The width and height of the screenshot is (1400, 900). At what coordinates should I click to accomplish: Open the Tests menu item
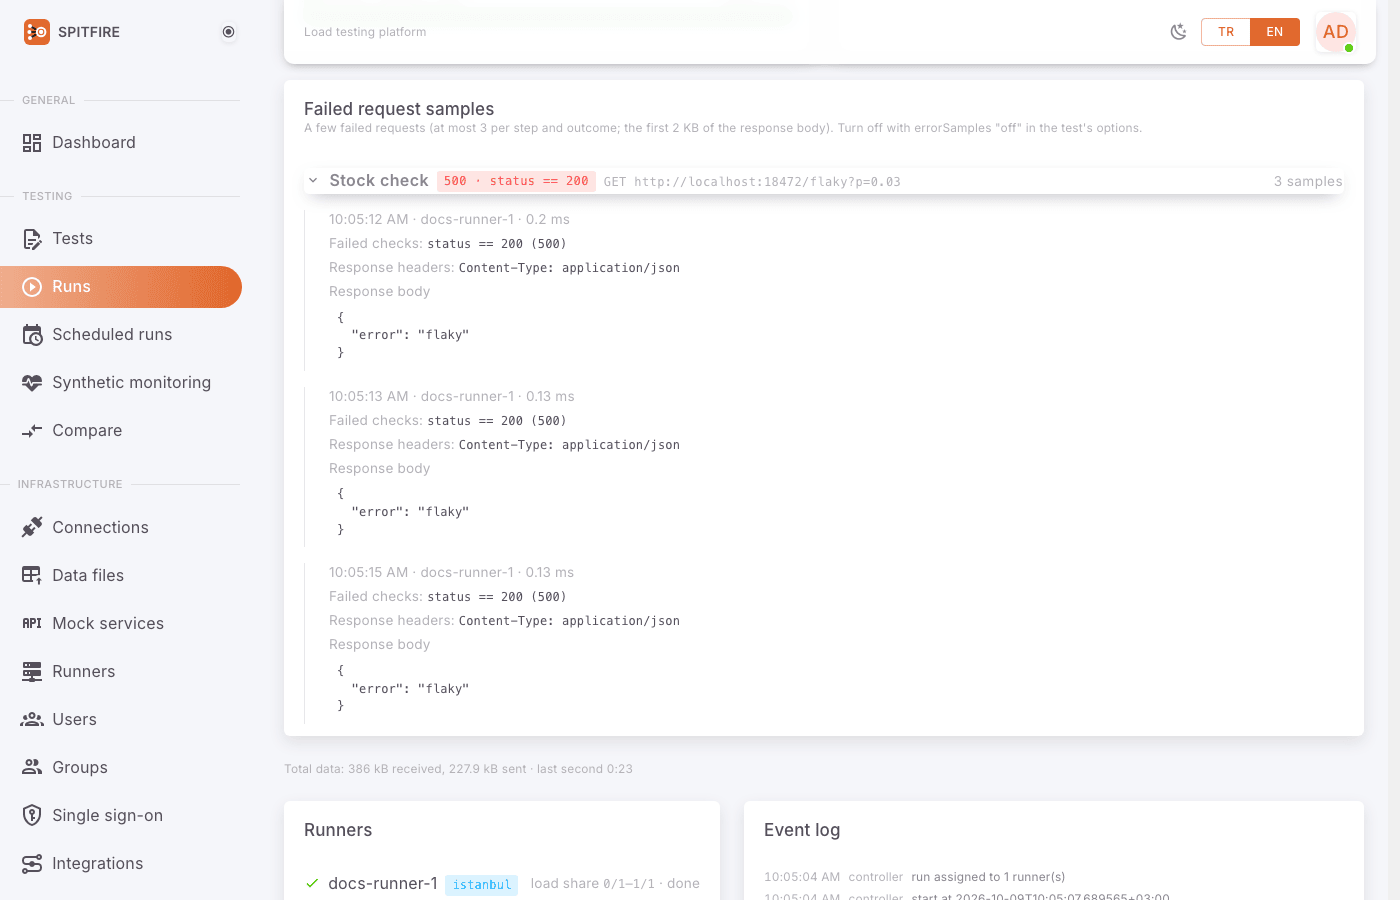coord(120,239)
